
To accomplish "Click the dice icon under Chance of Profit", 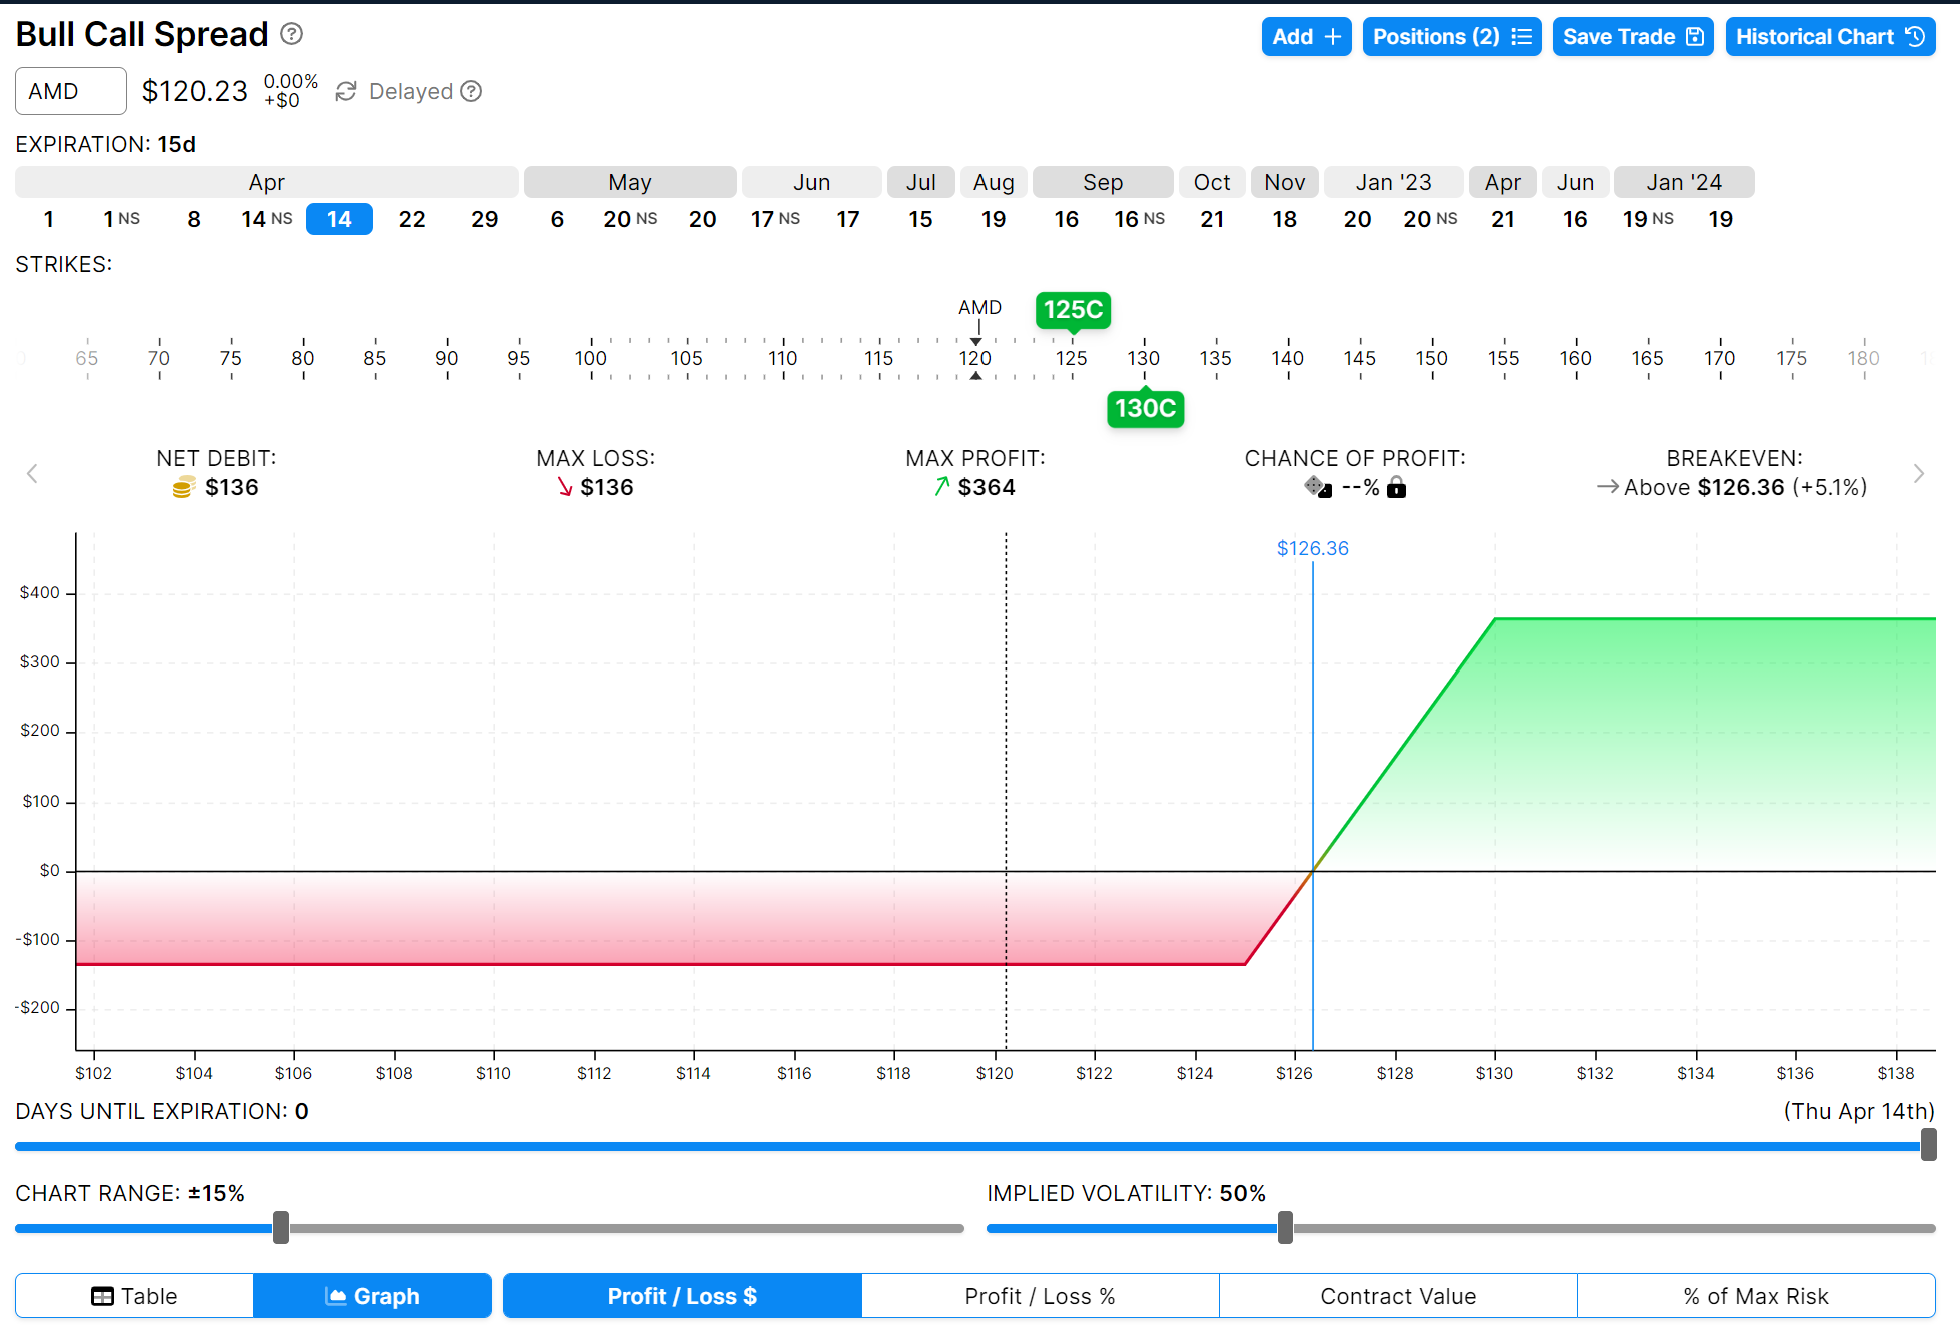I will point(1317,487).
